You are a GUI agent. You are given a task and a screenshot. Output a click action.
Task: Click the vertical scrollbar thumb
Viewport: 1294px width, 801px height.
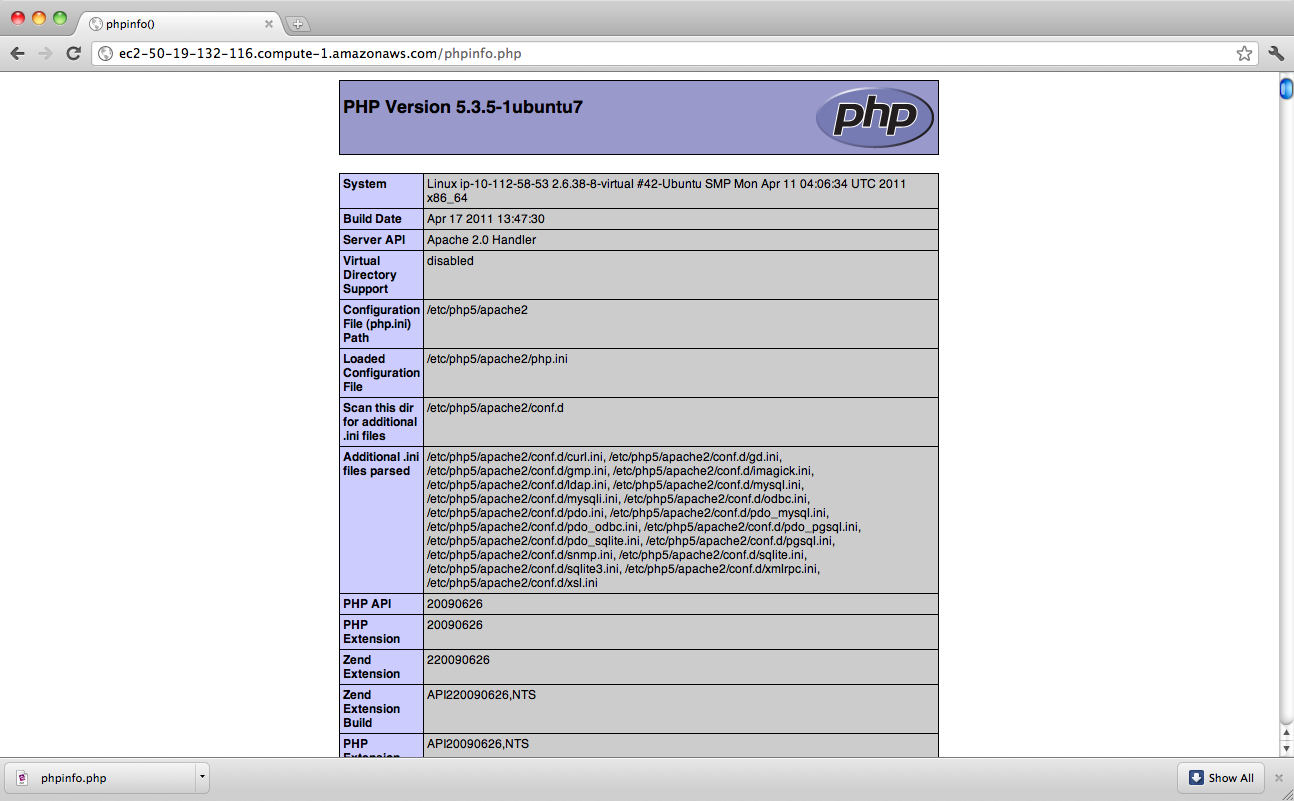tap(1286, 89)
